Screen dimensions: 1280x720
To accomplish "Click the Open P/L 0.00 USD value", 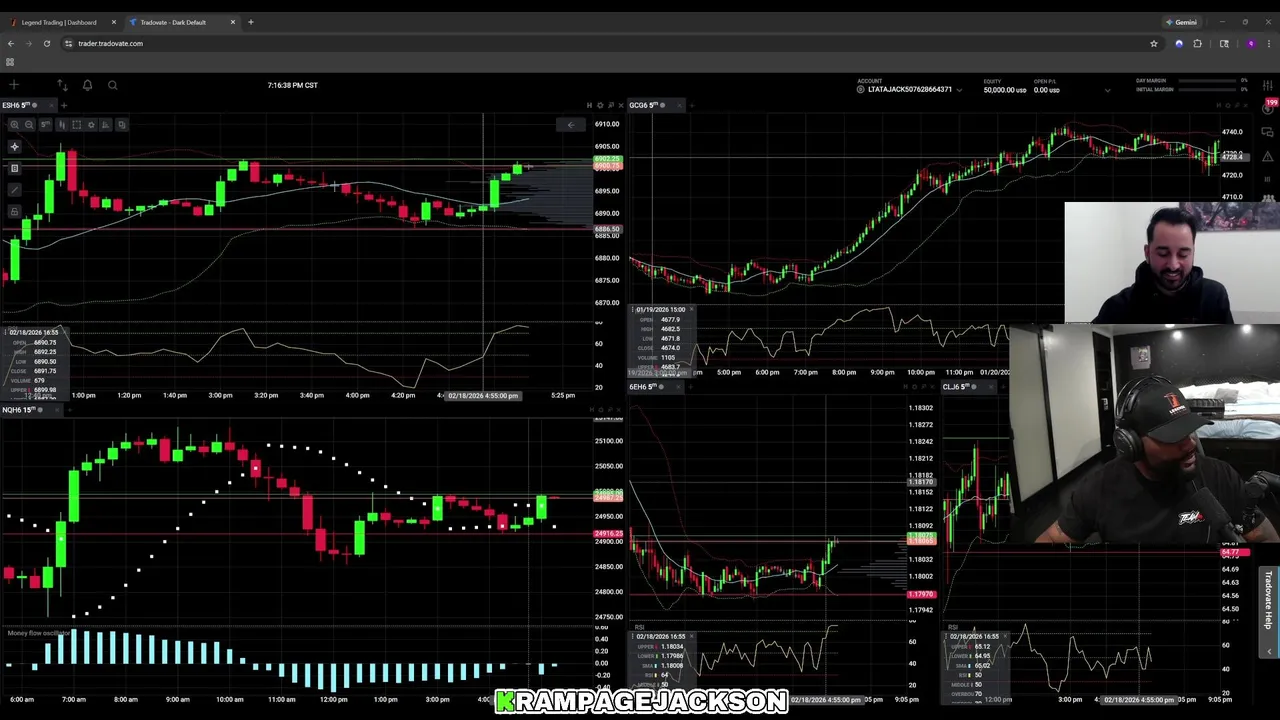I will point(1047,90).
